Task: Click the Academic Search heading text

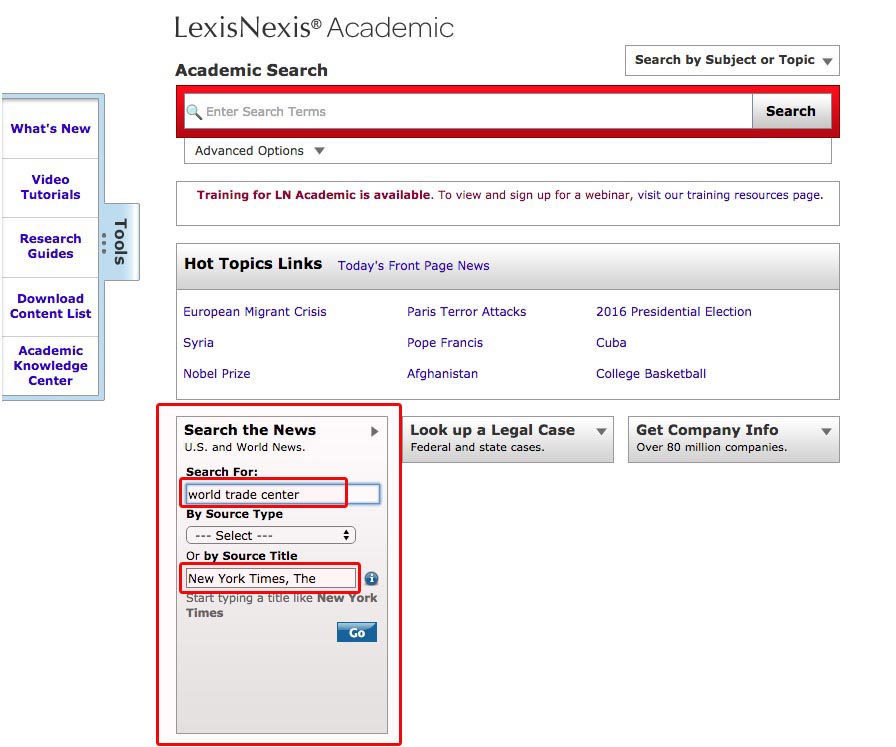Action: click(251, 70)
